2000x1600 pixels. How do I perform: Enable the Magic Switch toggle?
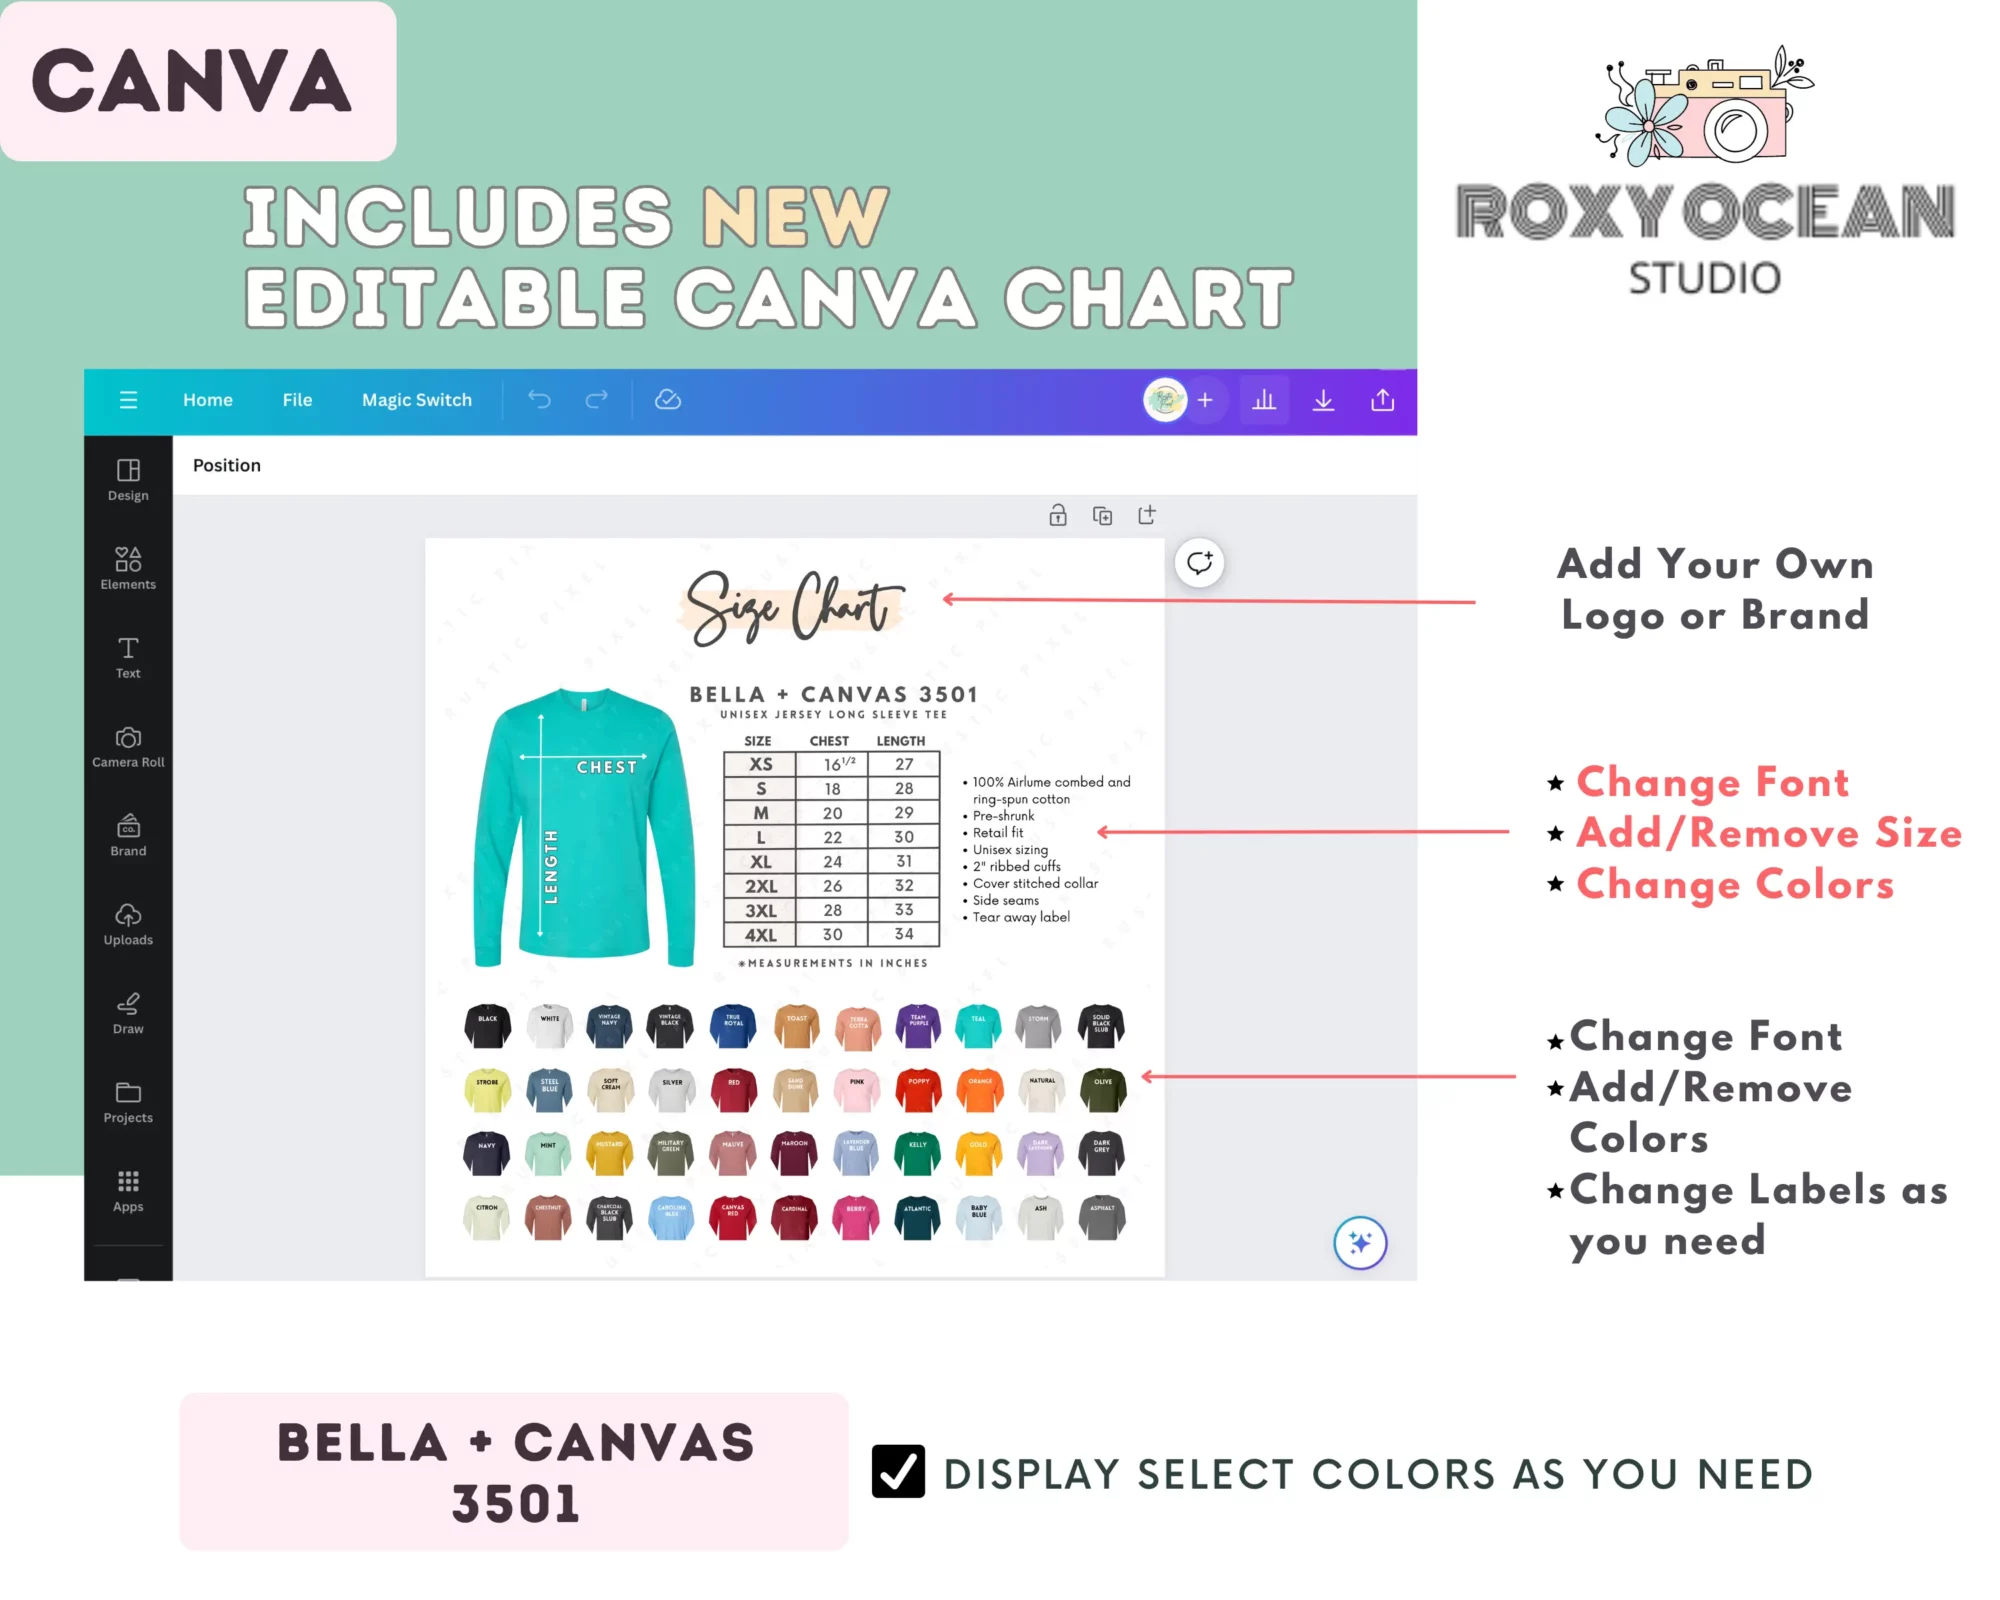416,398
